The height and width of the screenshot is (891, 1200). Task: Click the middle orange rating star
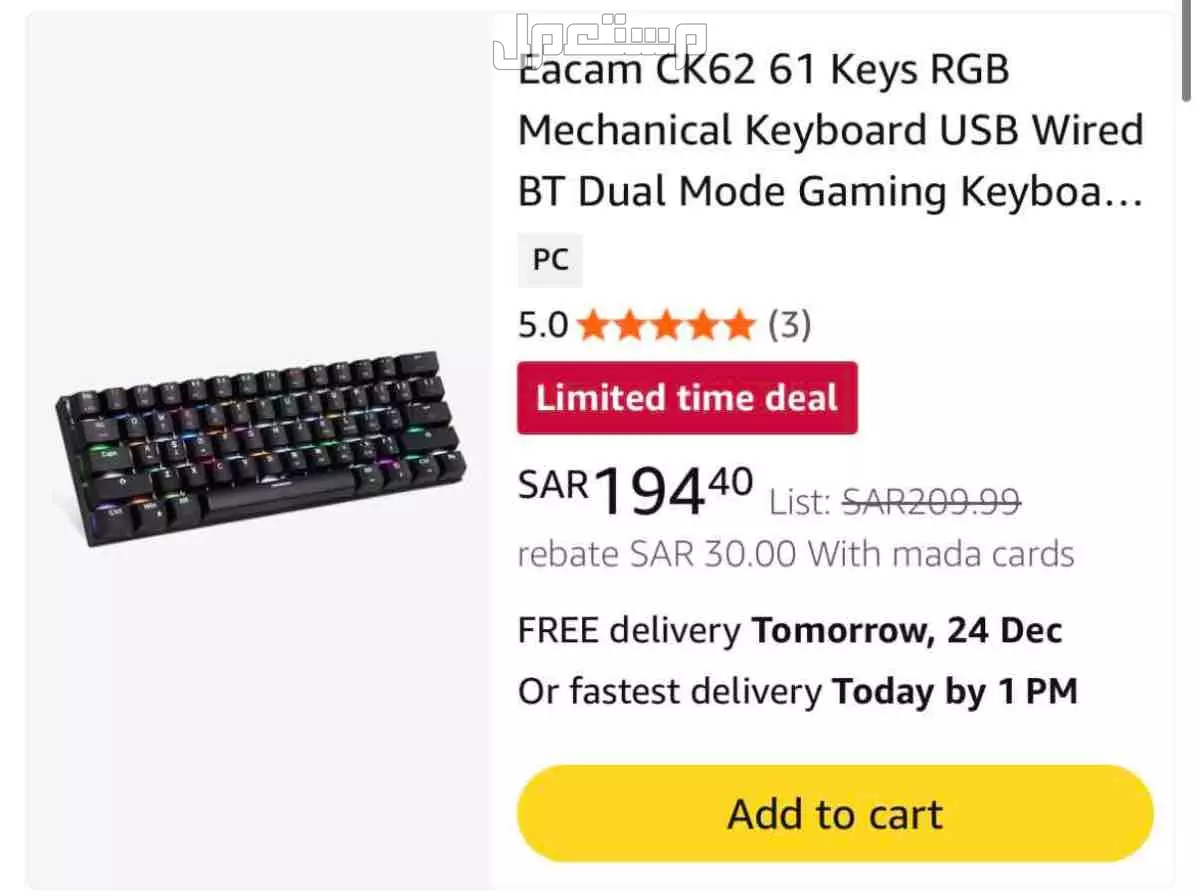[x=666, y=325]
